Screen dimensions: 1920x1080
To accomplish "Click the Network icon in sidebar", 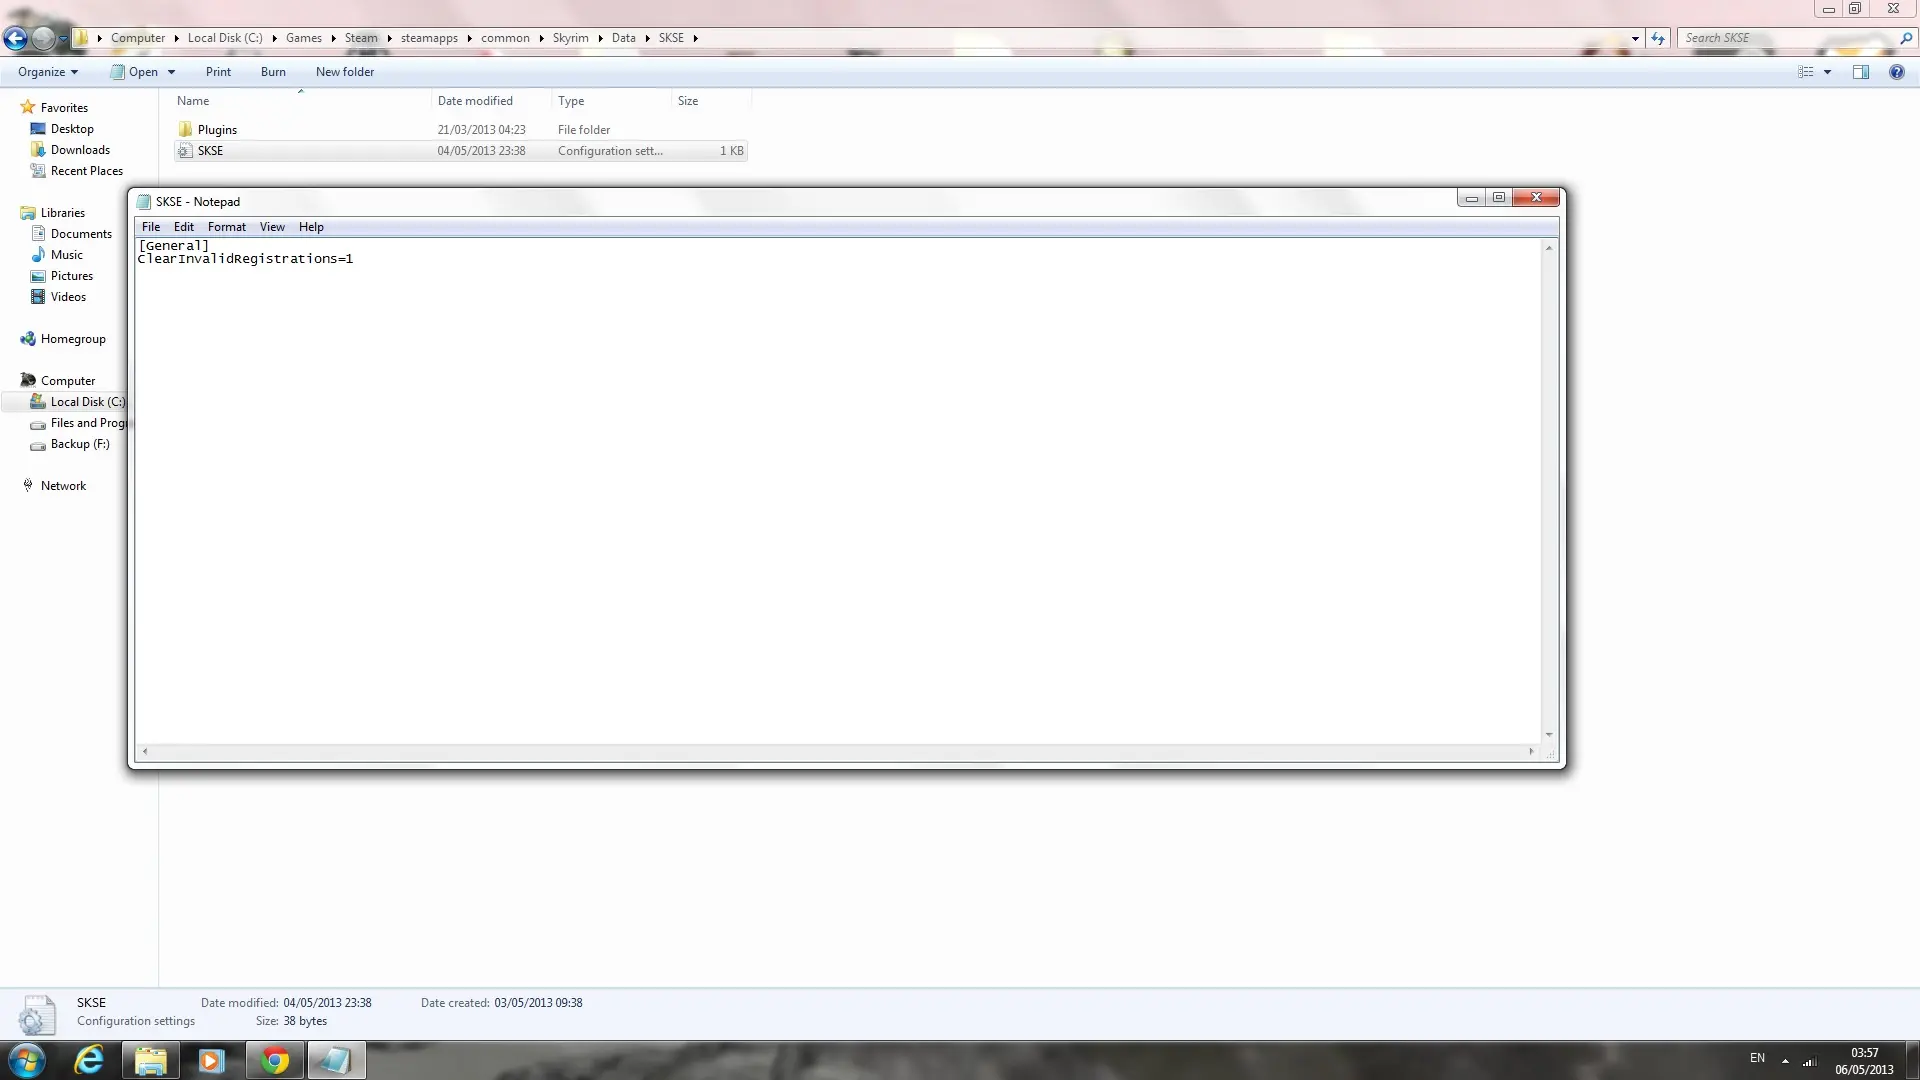I will pyautogui.click(x=28, y=485).
